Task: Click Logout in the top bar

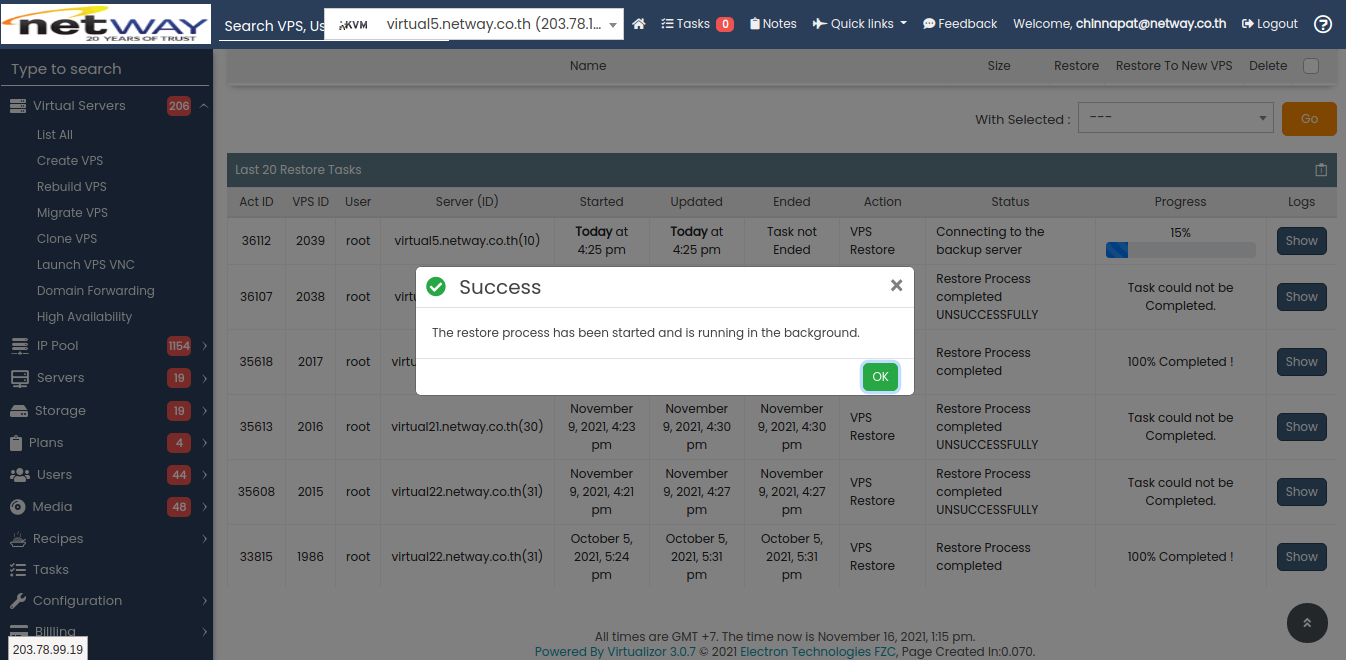Action: (1270, 24)
